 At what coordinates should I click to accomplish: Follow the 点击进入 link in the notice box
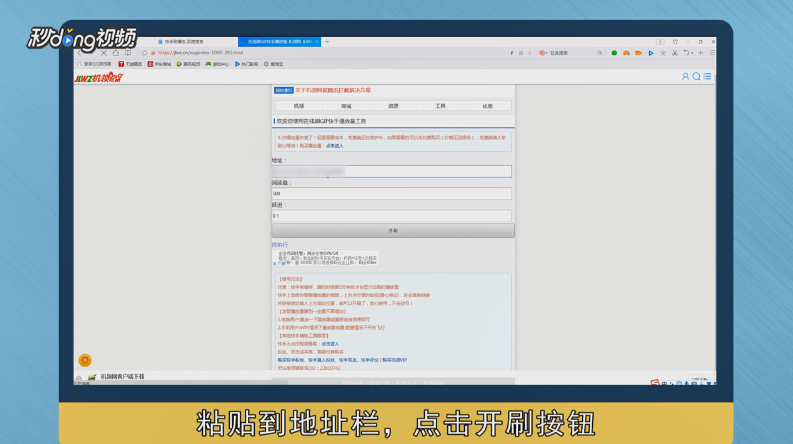[x=334, y=146]
